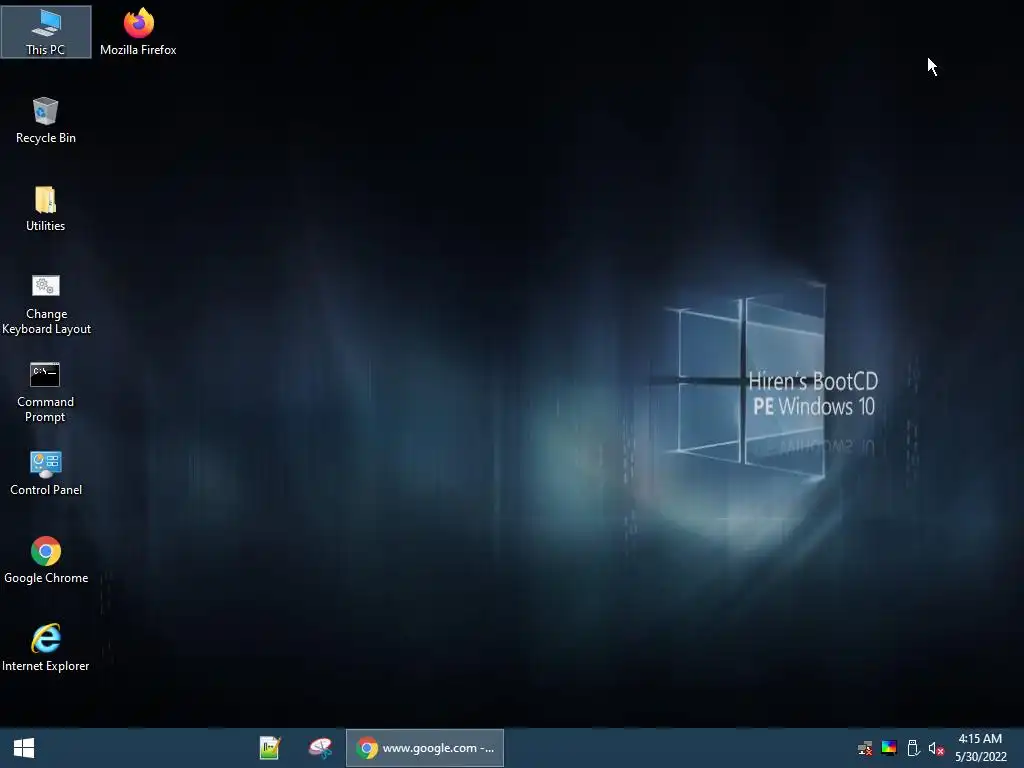Open the muted volume tray icon

pos(936,748)
